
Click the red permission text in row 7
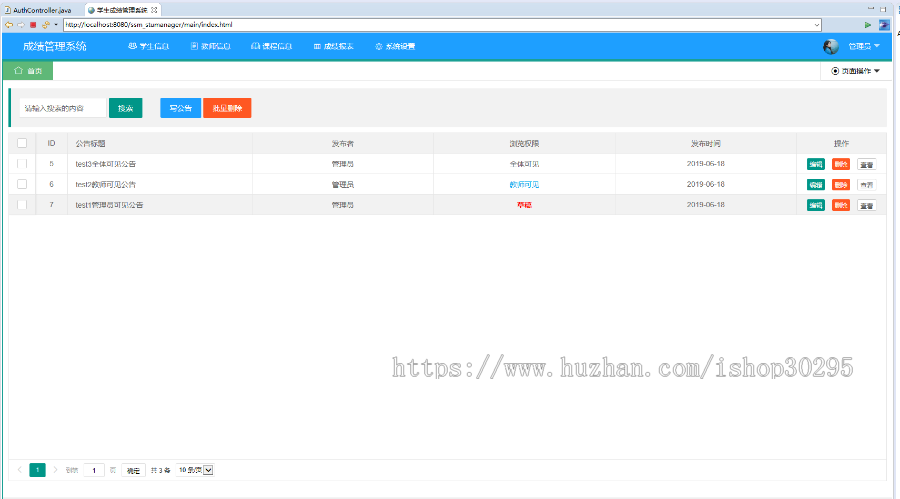524,205
